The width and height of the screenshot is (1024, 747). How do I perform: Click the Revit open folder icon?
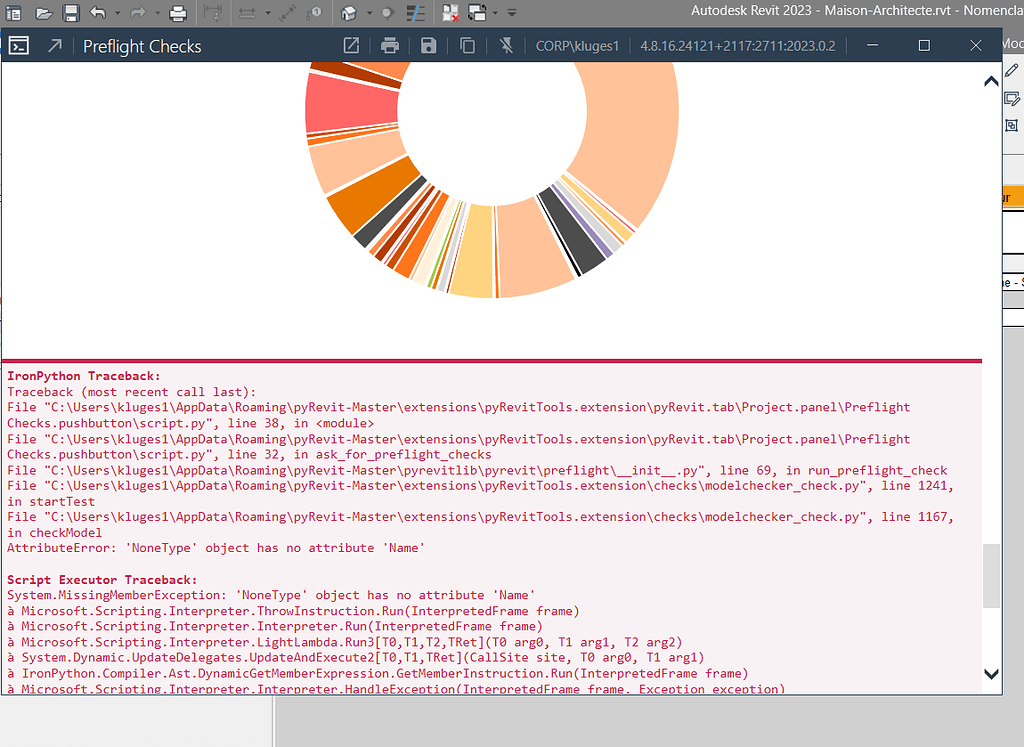tap(43, 13)
